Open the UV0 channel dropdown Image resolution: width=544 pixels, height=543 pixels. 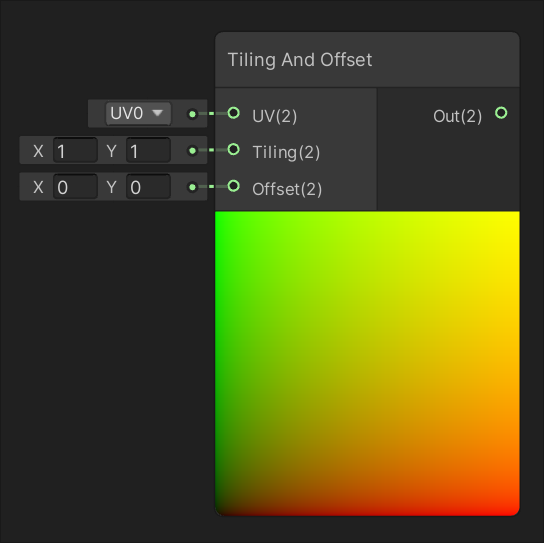(x=138, y=113)
